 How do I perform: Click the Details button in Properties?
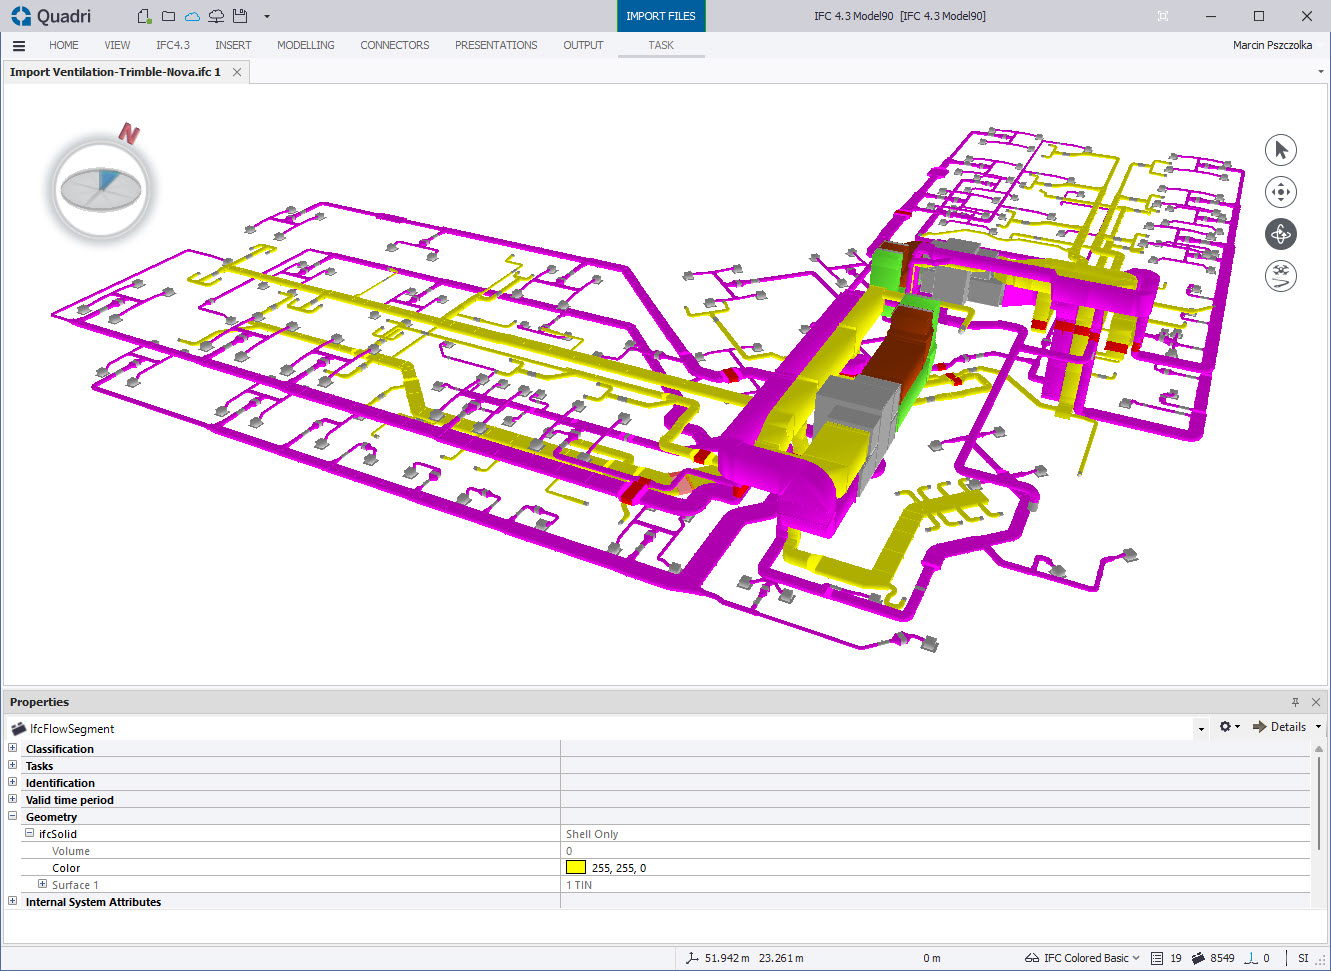pos(1280,727)
